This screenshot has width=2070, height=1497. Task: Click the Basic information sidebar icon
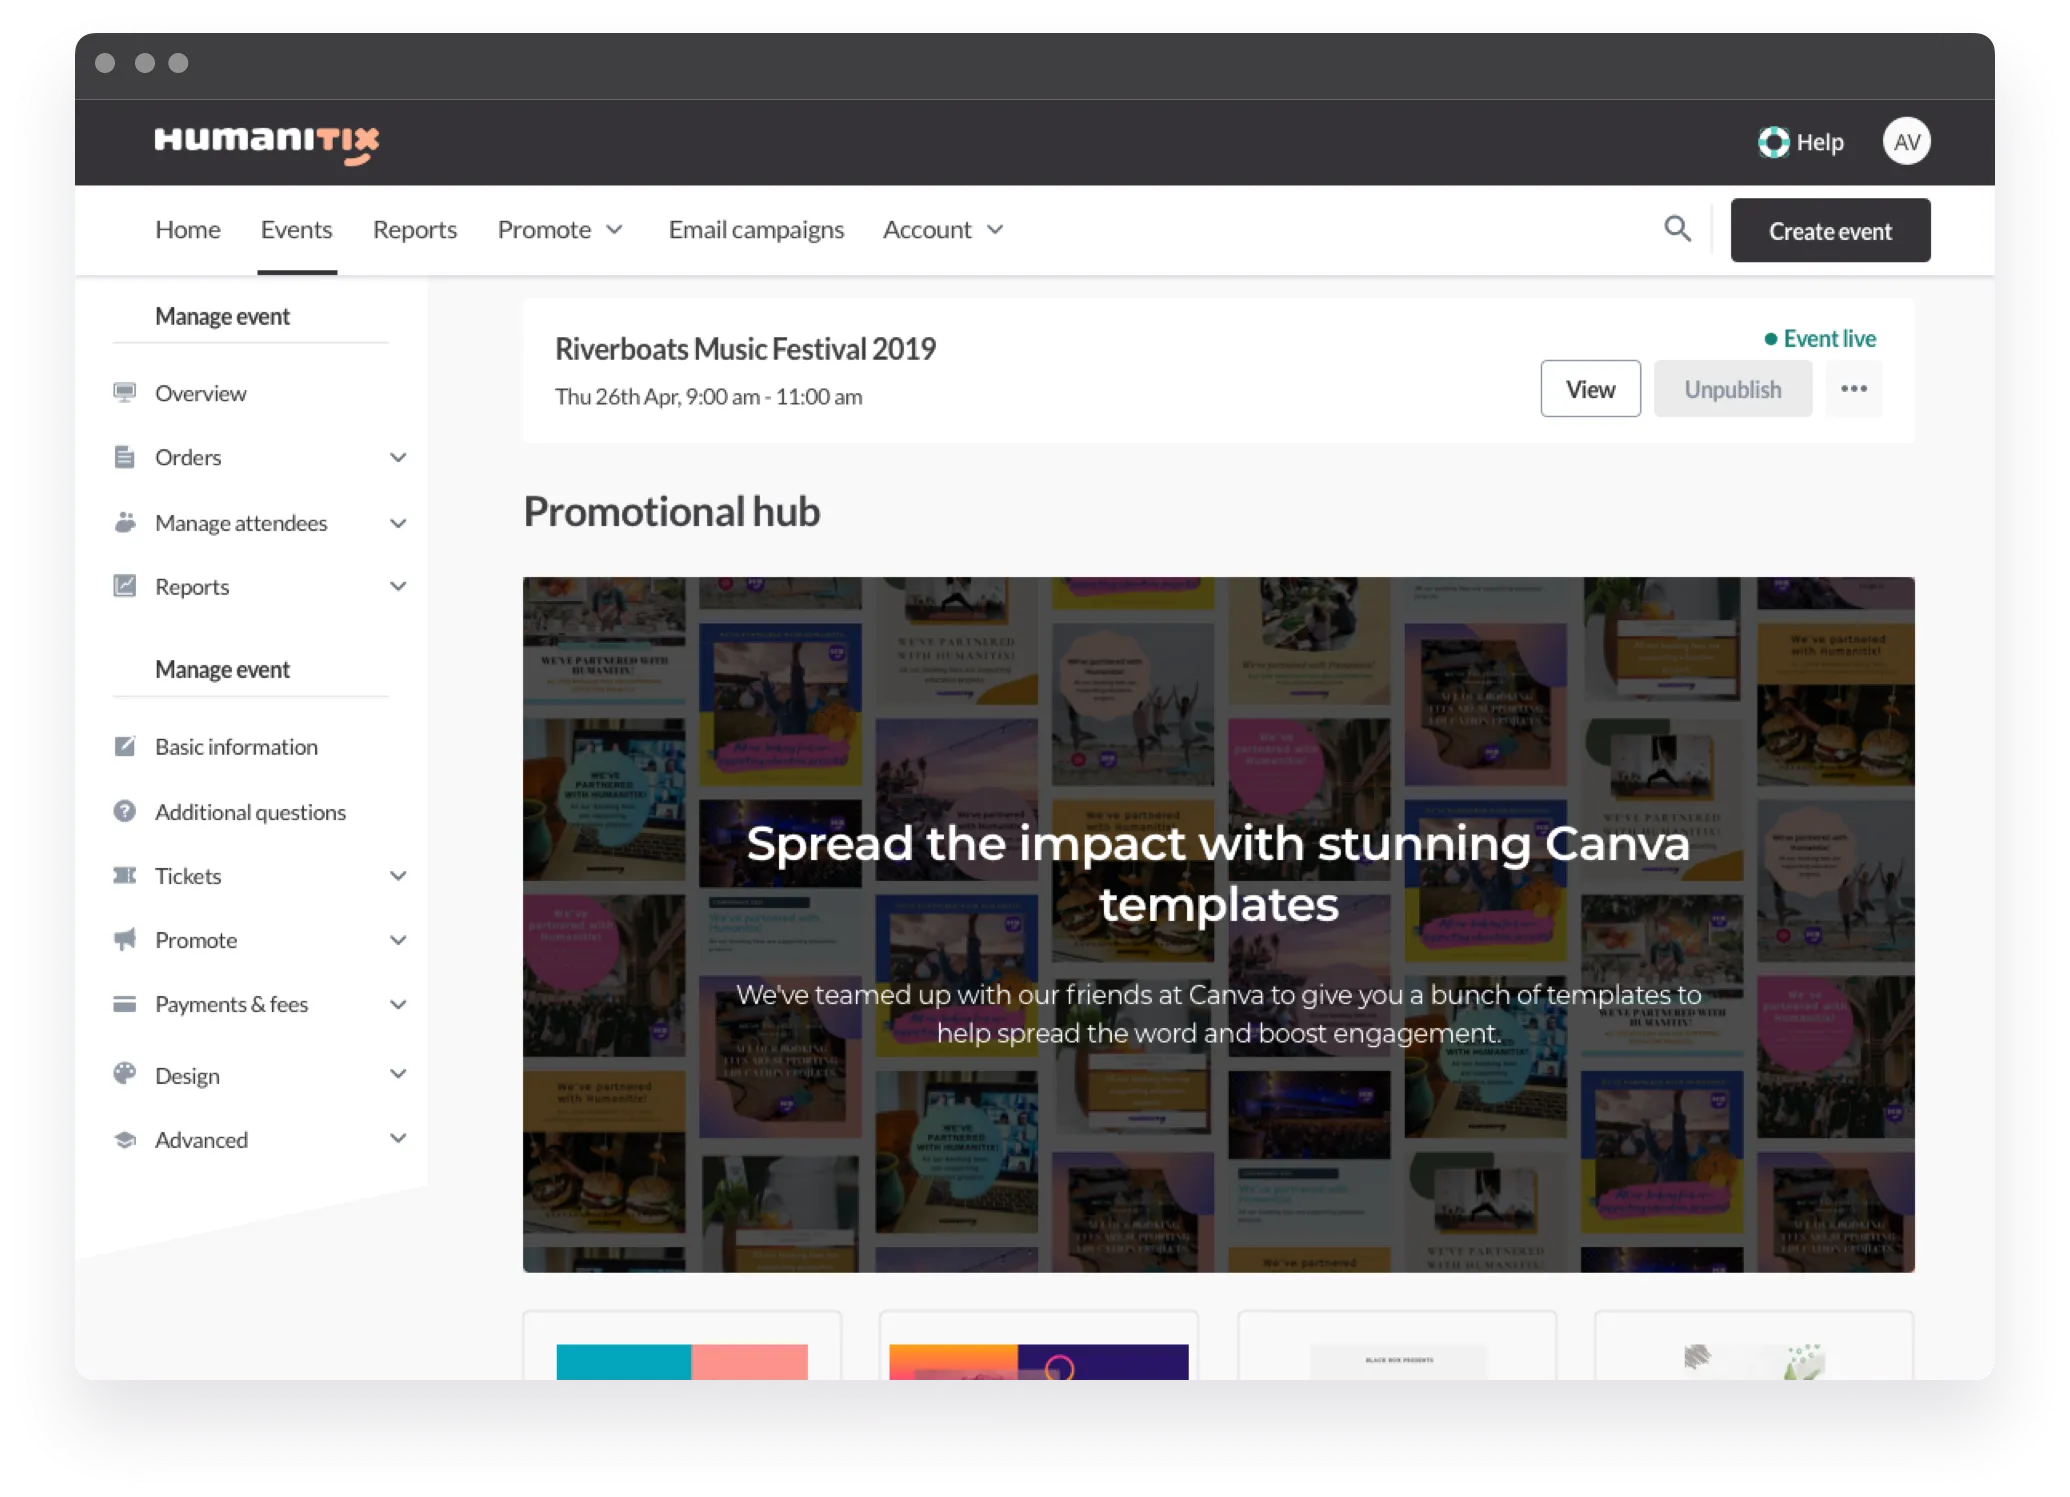(x=125, y=744)
